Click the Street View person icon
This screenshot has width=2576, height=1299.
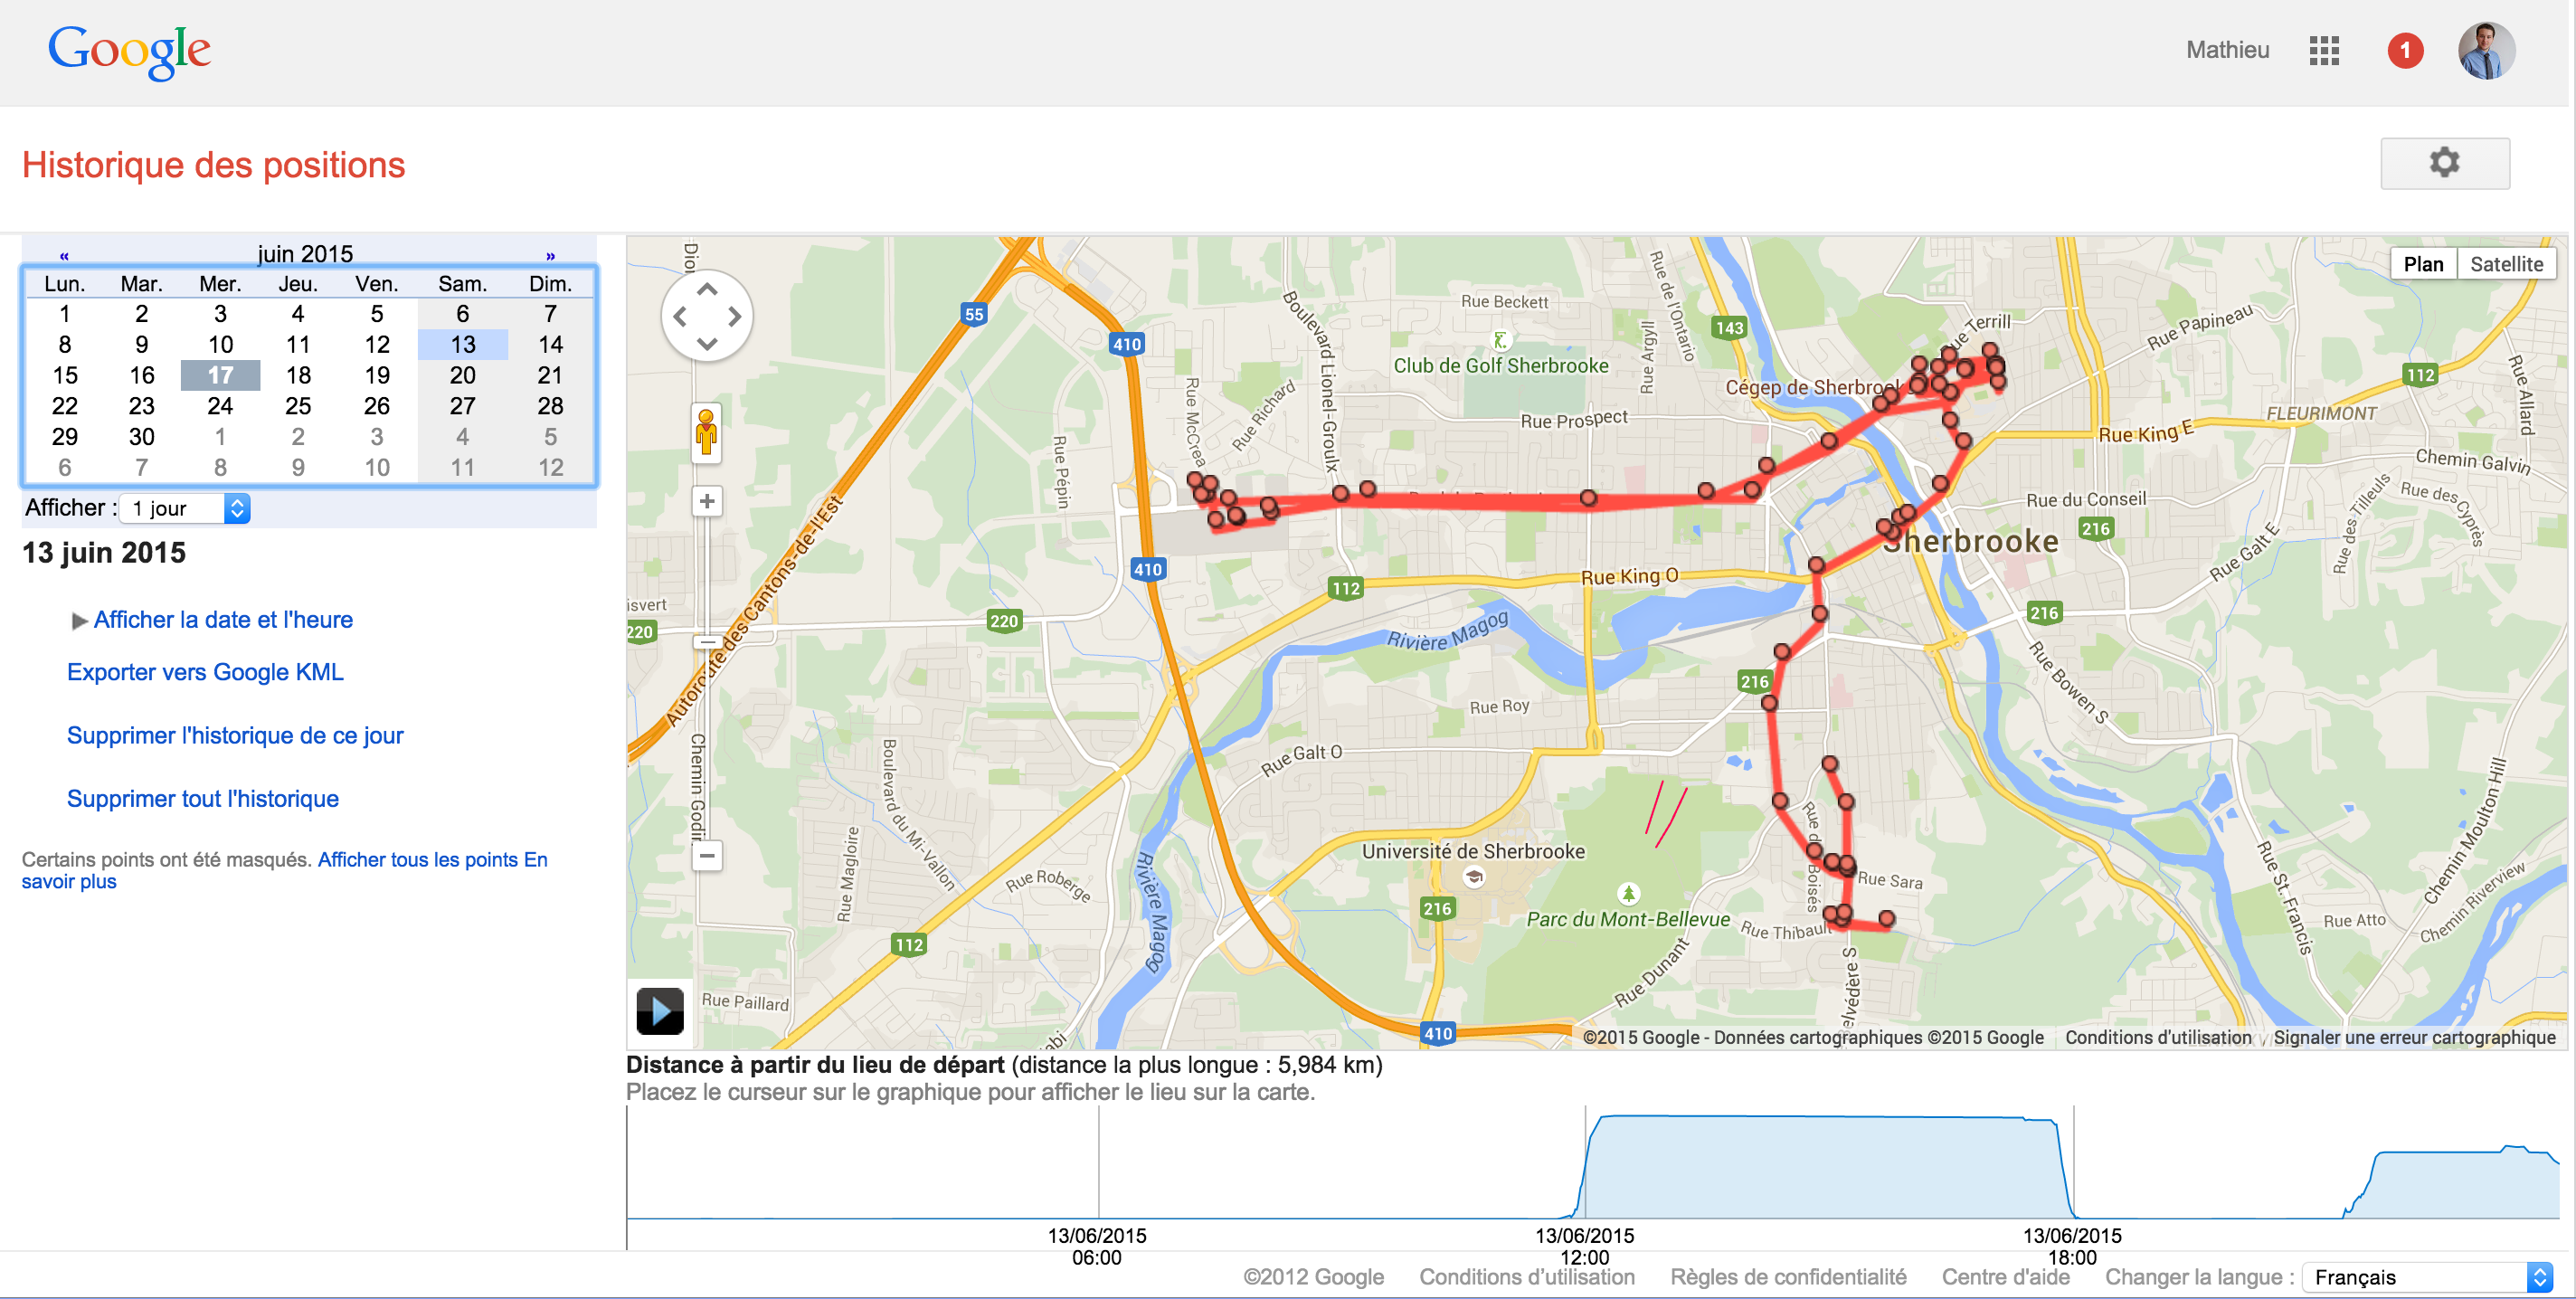[704, 432]
